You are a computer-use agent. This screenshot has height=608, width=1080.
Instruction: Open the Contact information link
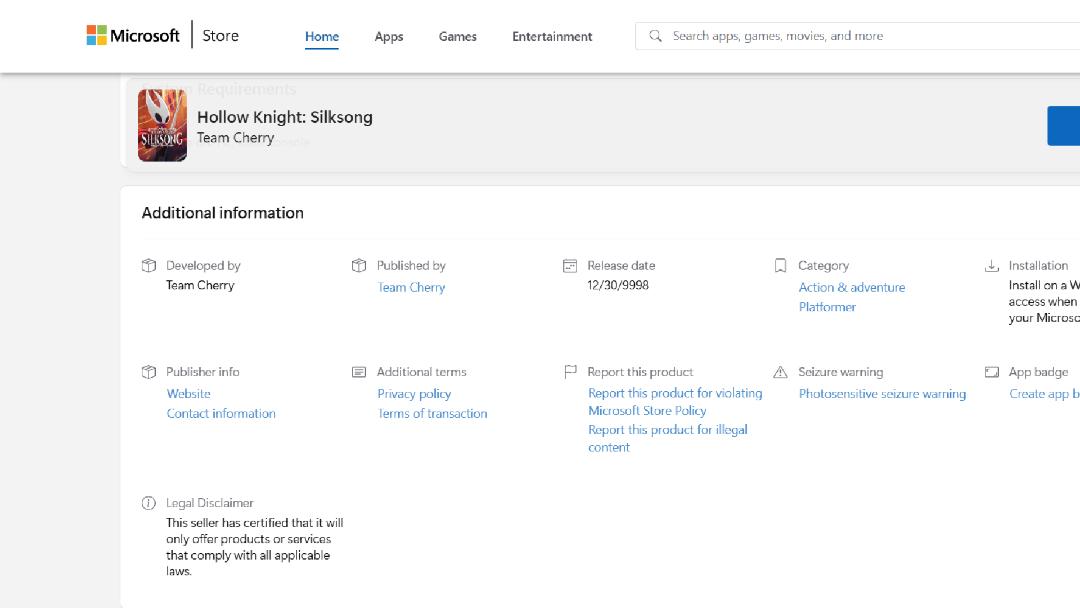pyautogui.click(x=220, y=413)
